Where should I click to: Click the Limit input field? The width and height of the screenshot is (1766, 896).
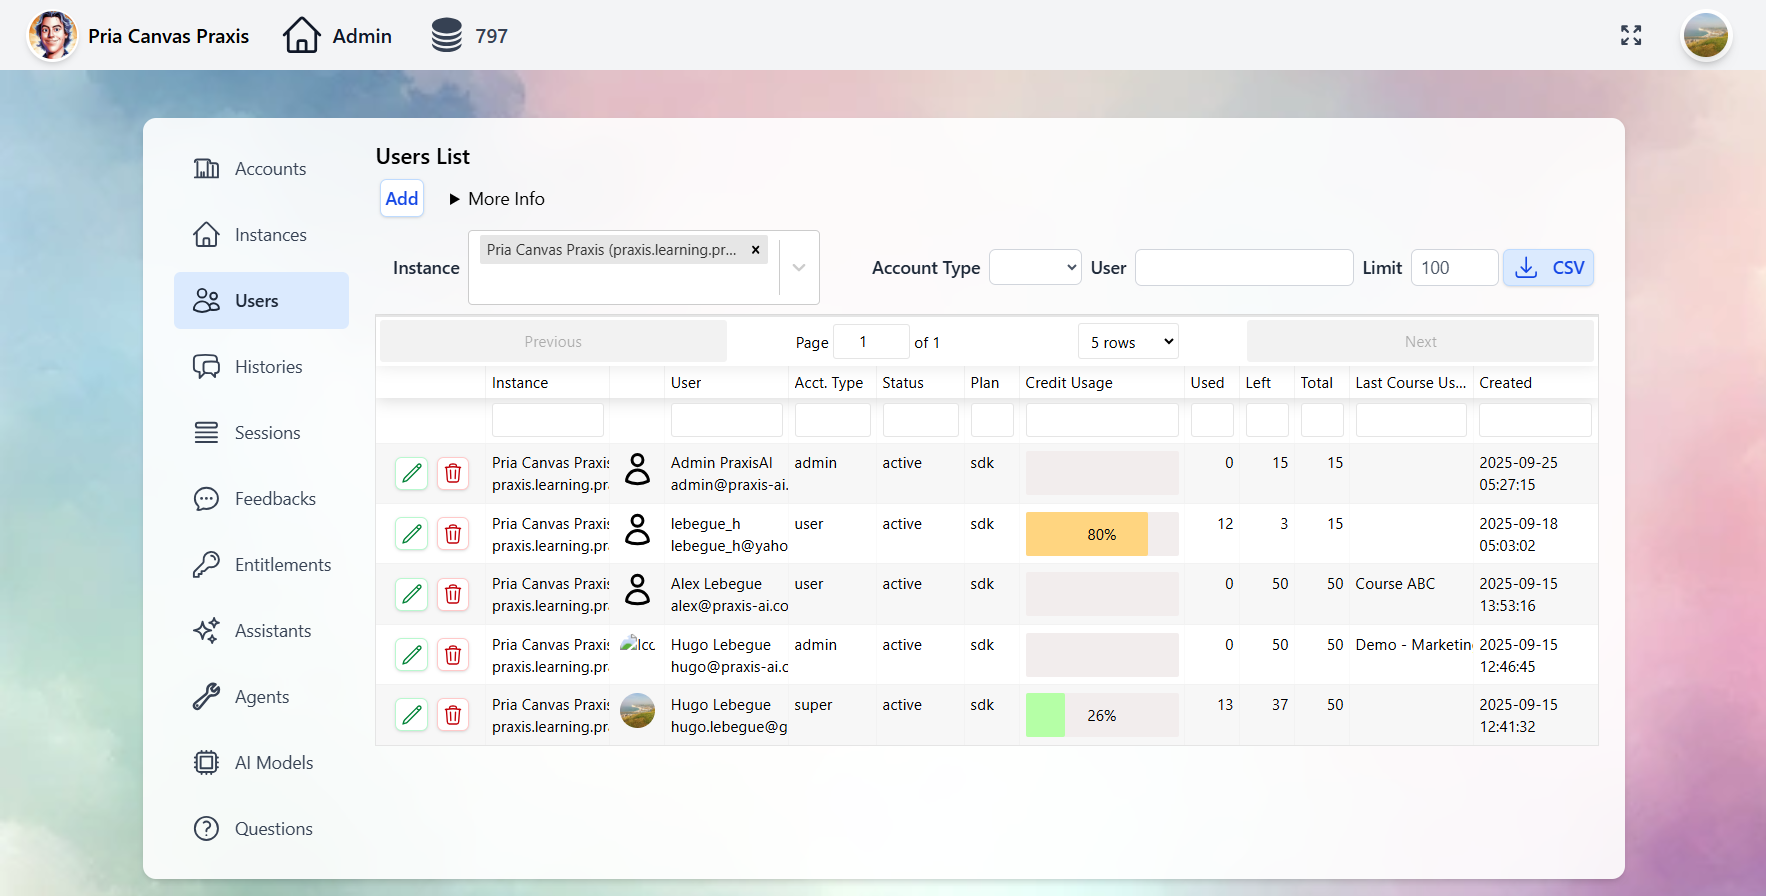(x=1454, y=267)
